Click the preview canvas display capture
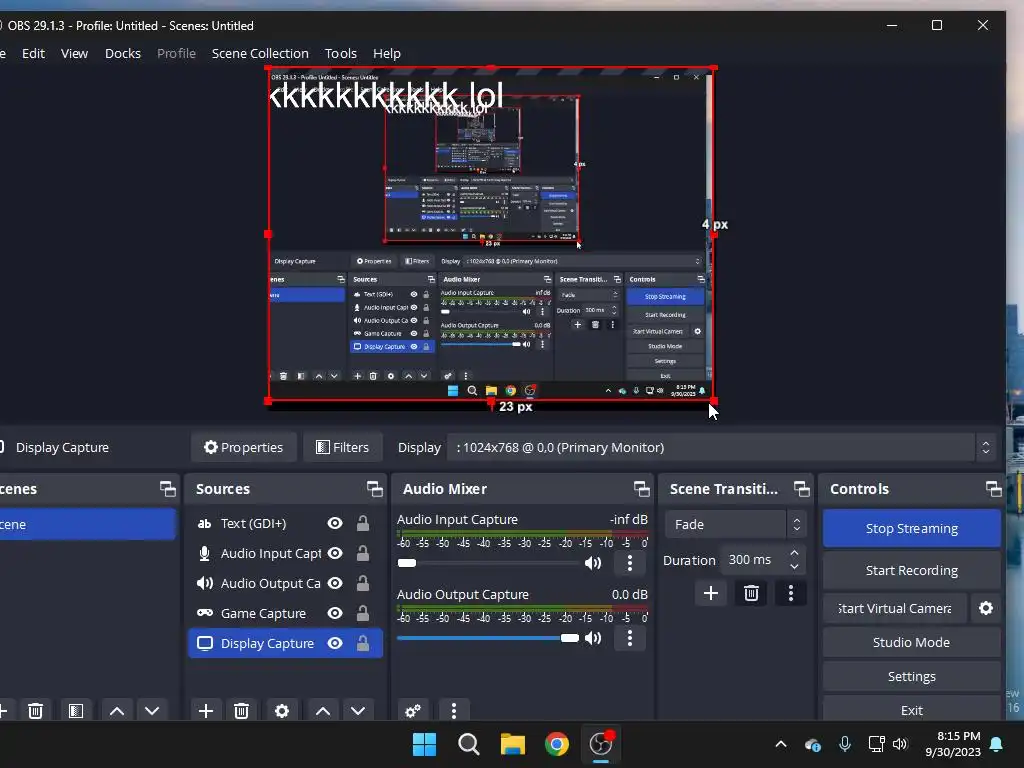The image size is (1024, 768). tap(490, 234)
